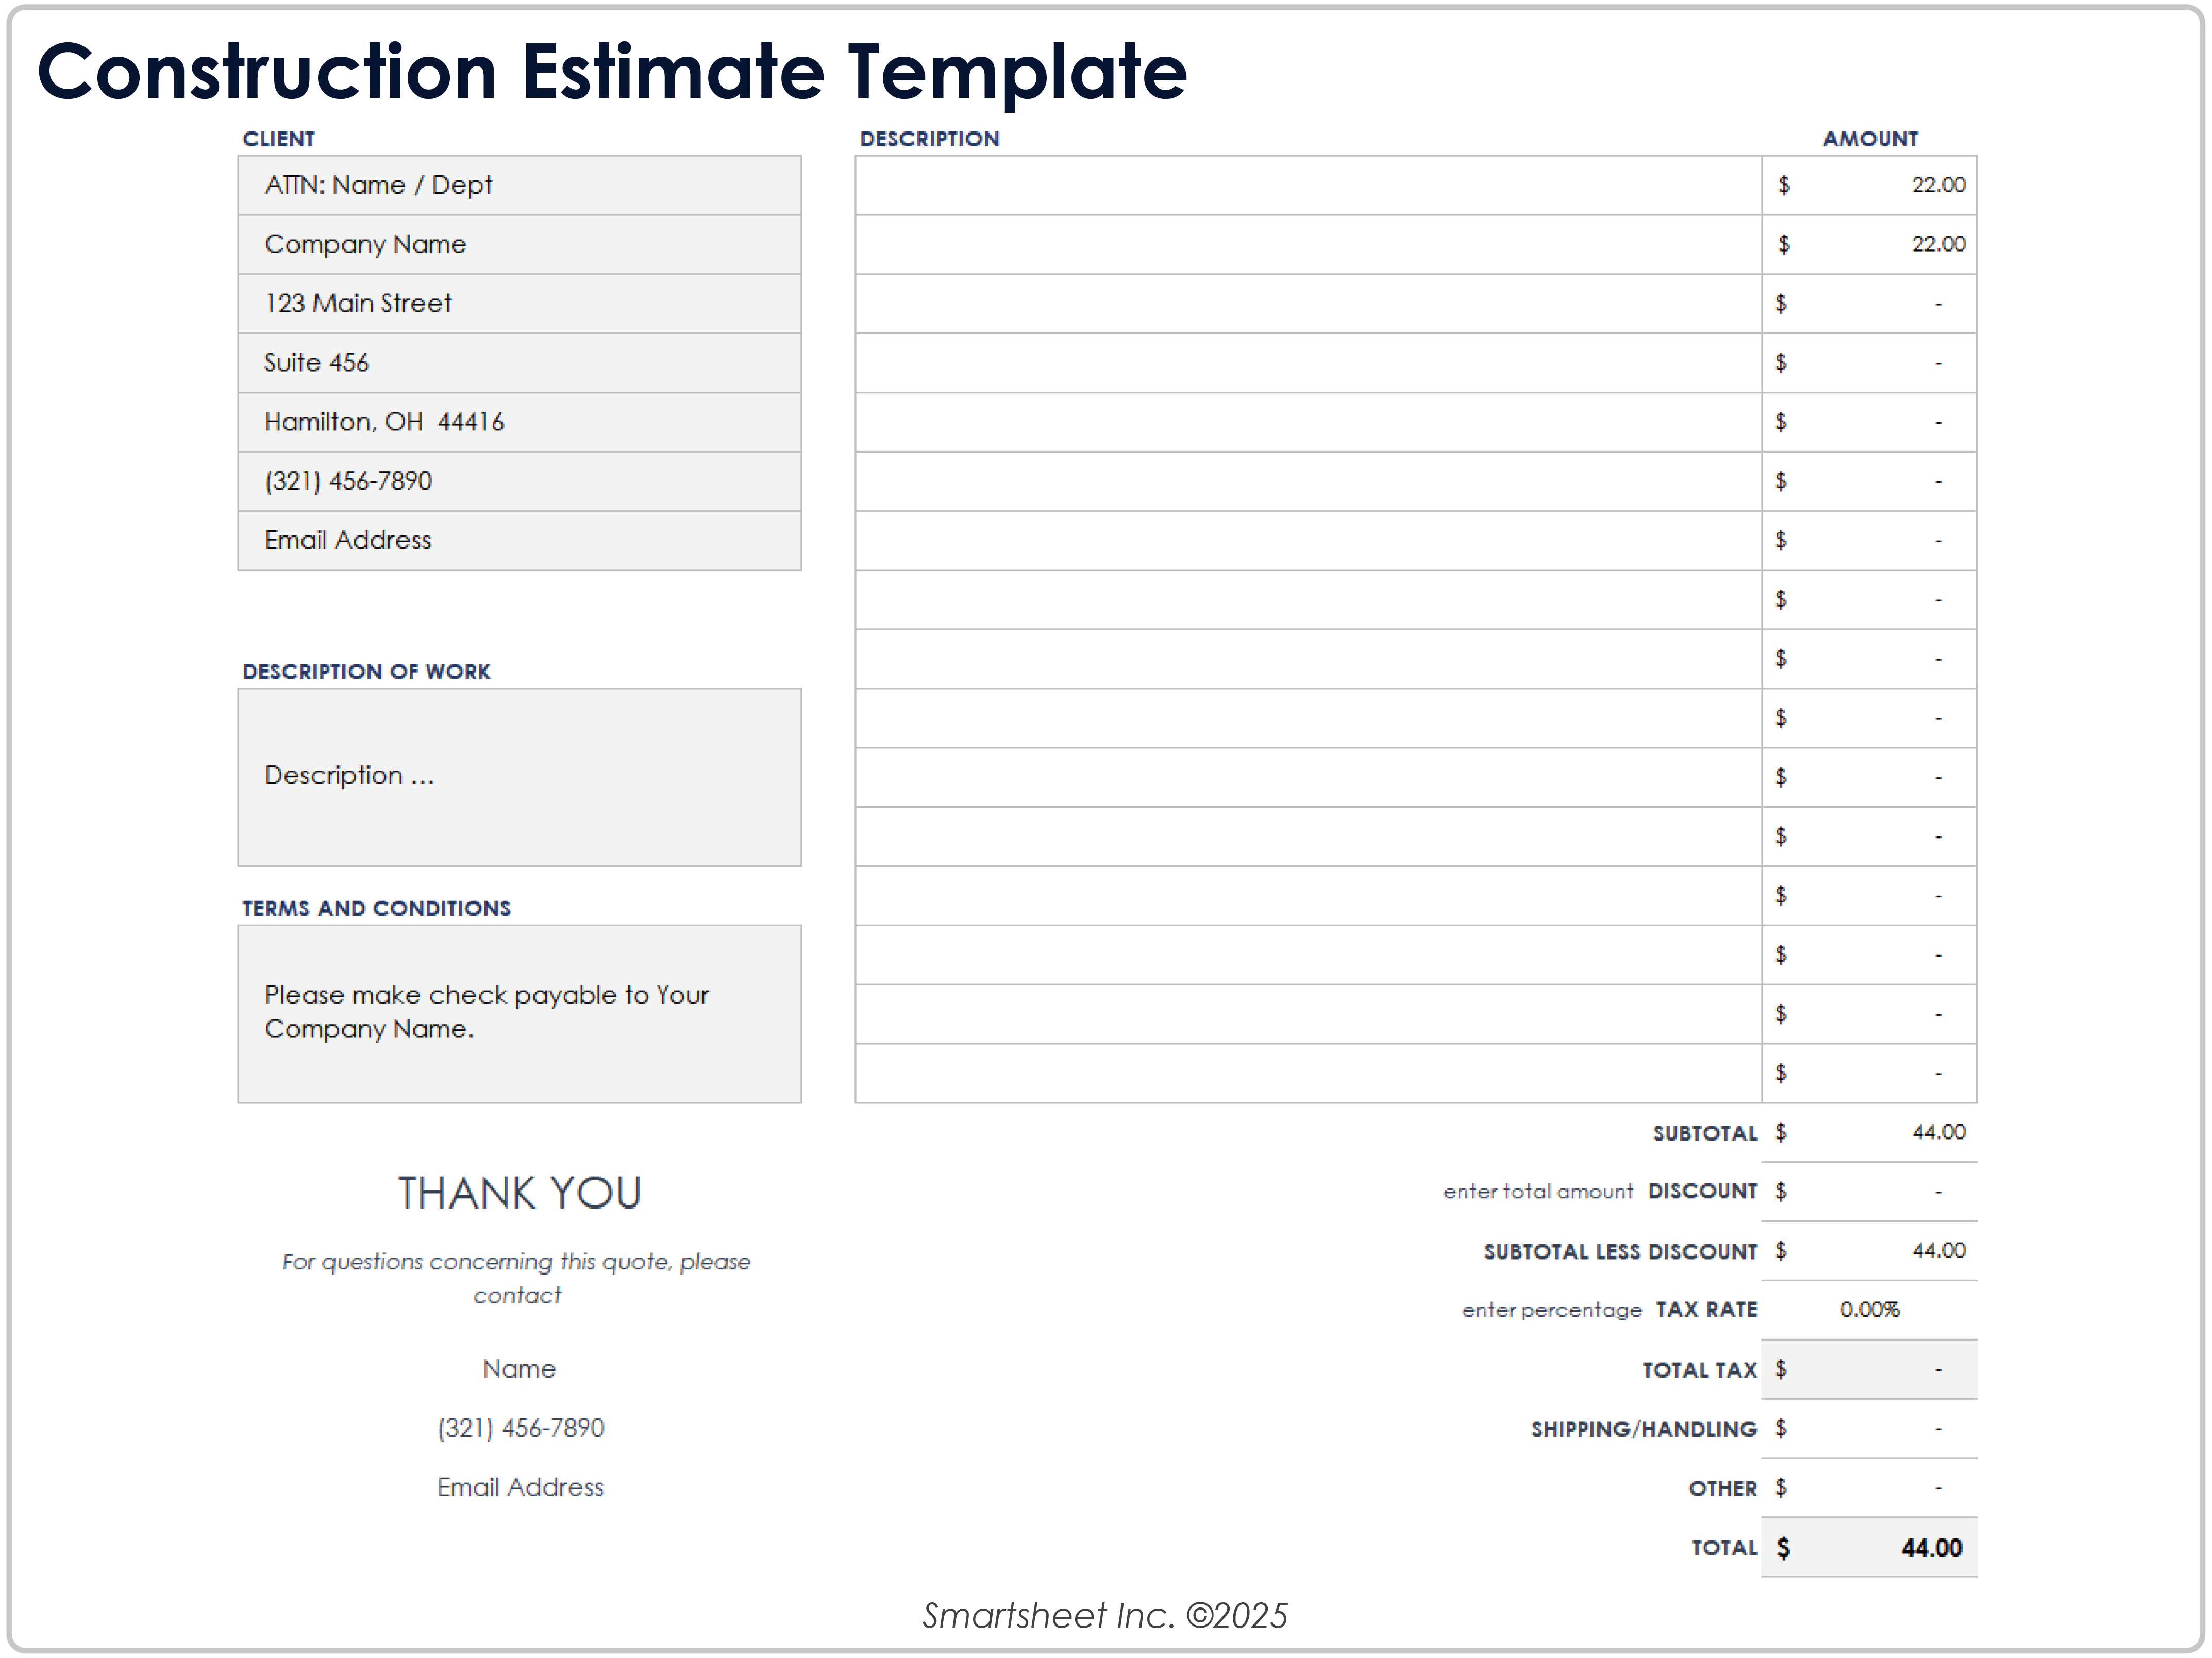Image resolution: width=2212 pixels, height=1658 pixels.
Task: Select the Total 44.00 cell
Action: [x=1868, y=1547]
